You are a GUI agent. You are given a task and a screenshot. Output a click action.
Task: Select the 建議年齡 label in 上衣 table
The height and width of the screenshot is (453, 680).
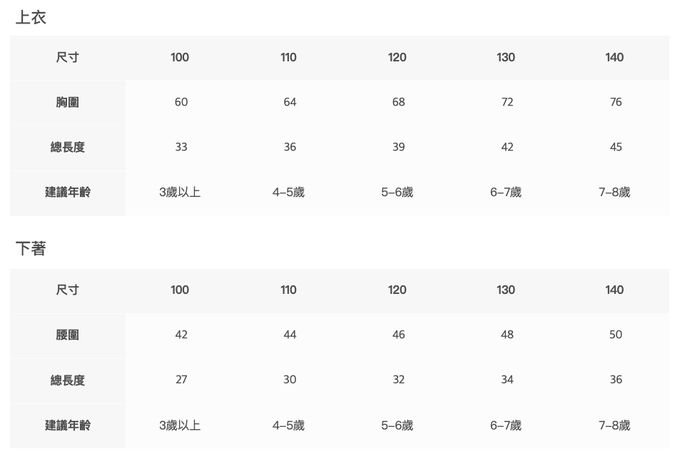click(x=68, y=192)
